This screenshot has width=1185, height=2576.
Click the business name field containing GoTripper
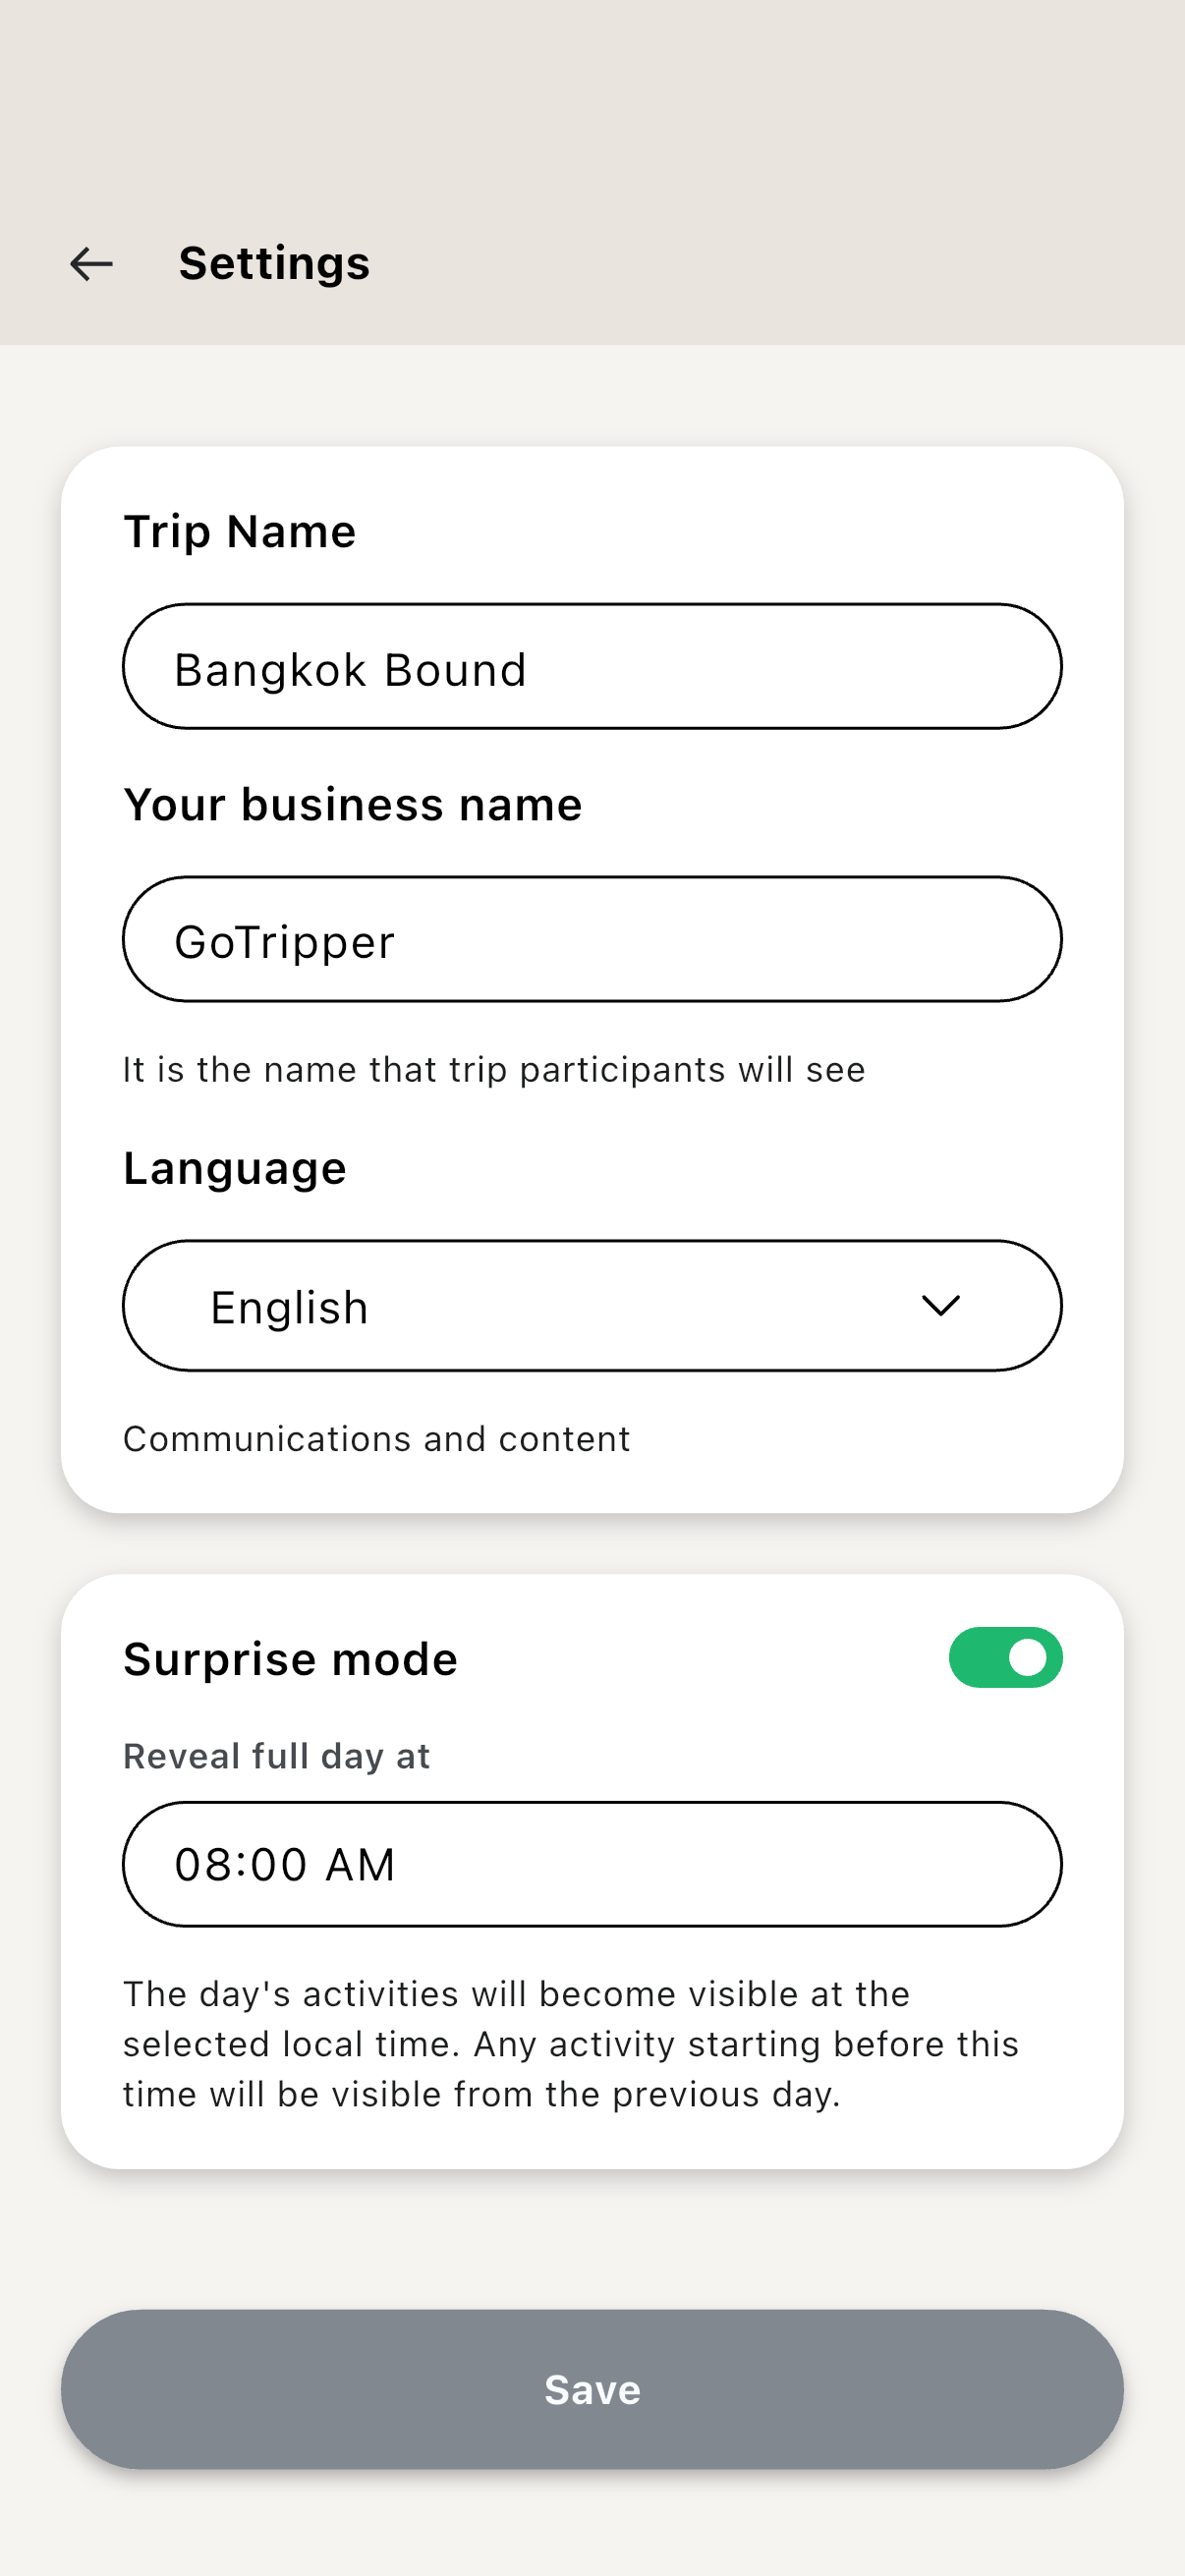pos(592,940)
